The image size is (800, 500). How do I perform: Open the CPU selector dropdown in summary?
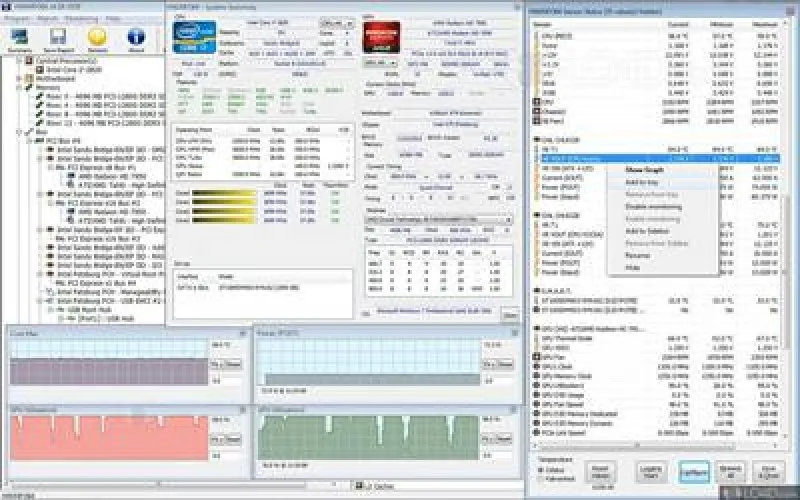(336, 23)
